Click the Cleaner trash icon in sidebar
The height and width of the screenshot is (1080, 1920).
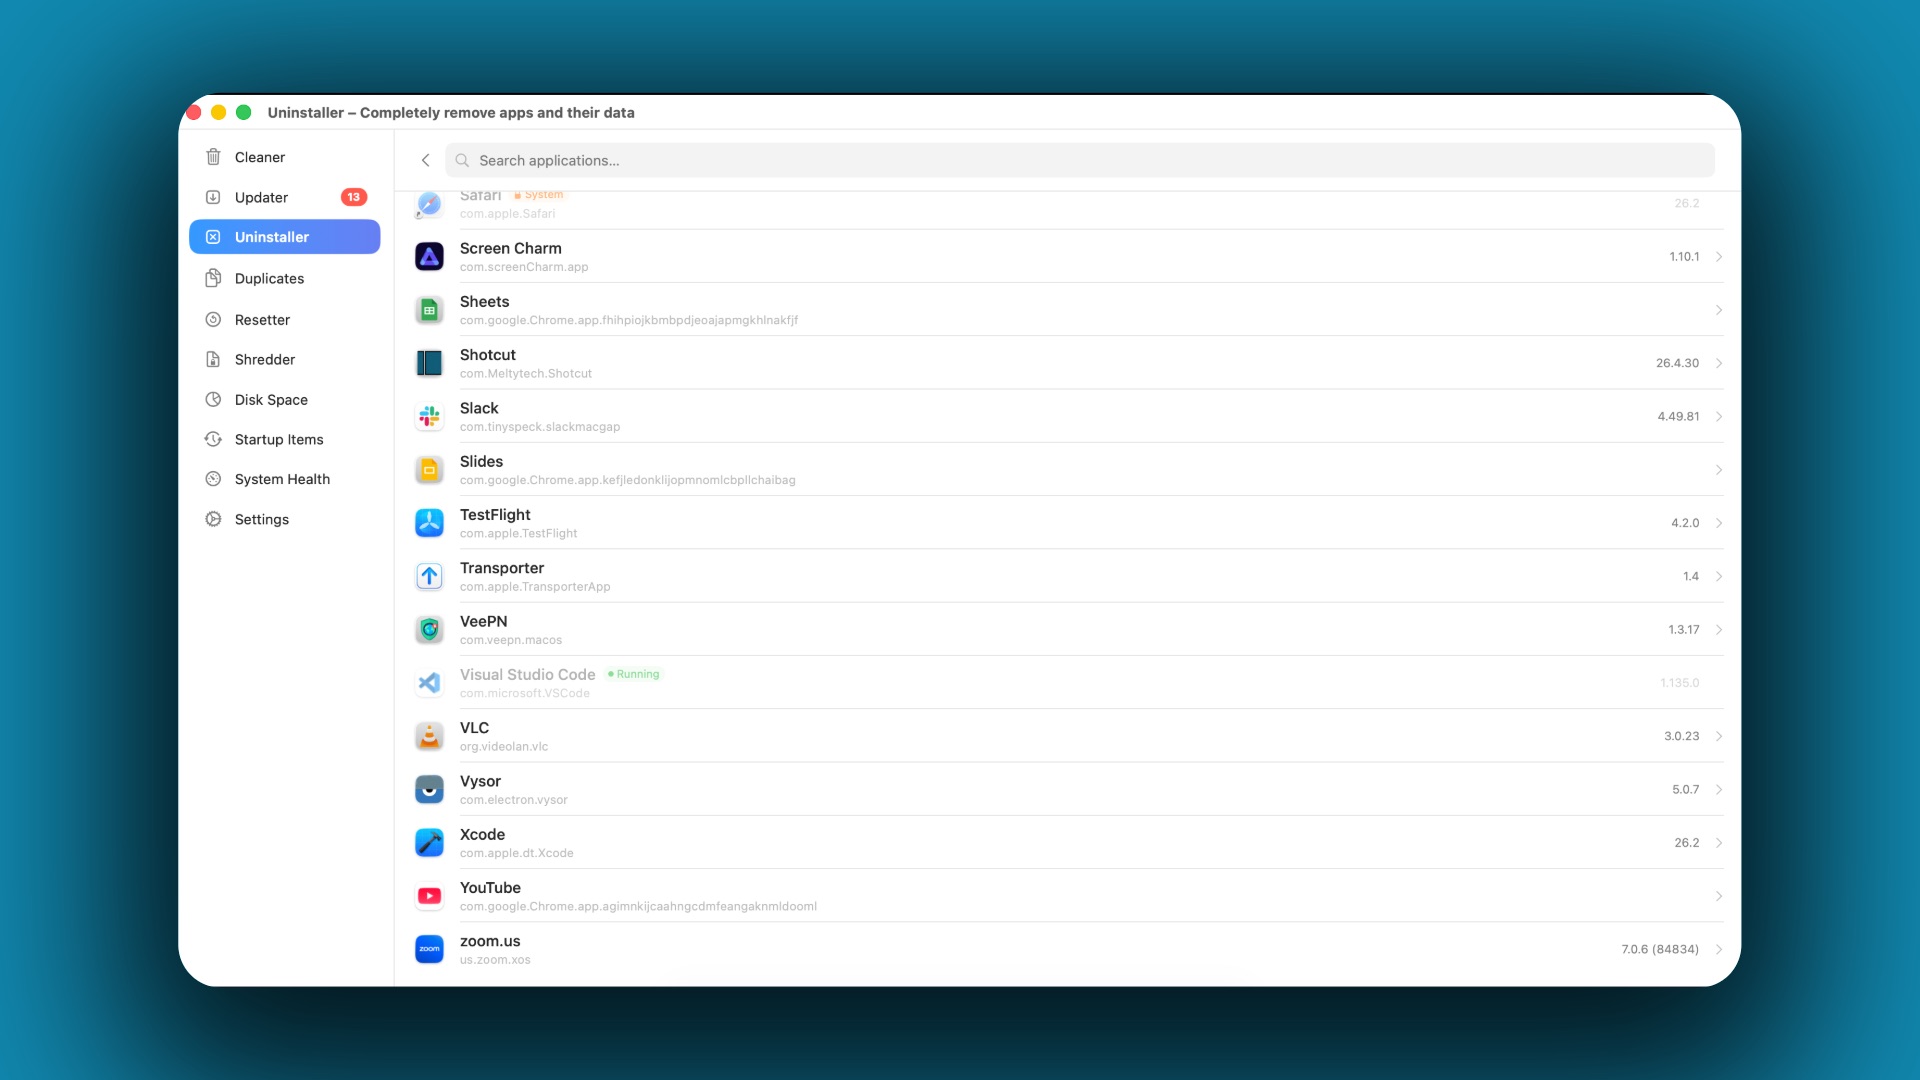213,157
